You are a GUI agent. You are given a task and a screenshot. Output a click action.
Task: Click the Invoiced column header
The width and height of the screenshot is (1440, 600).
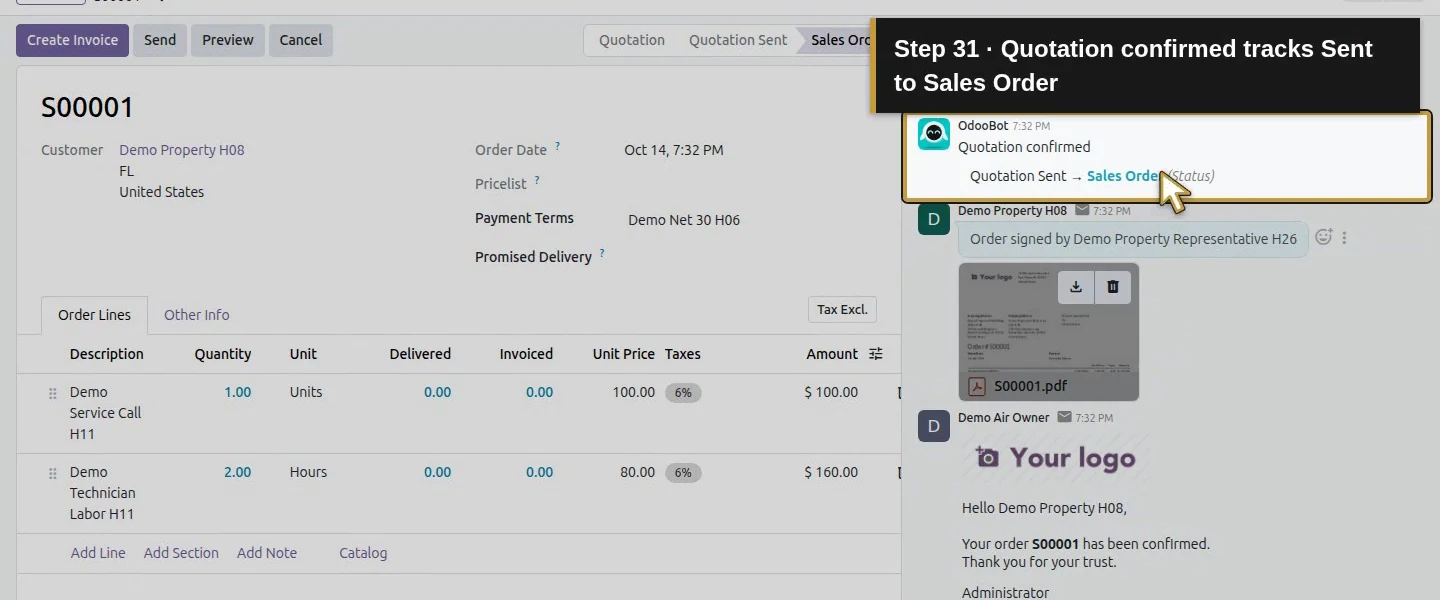coord(526,354)
